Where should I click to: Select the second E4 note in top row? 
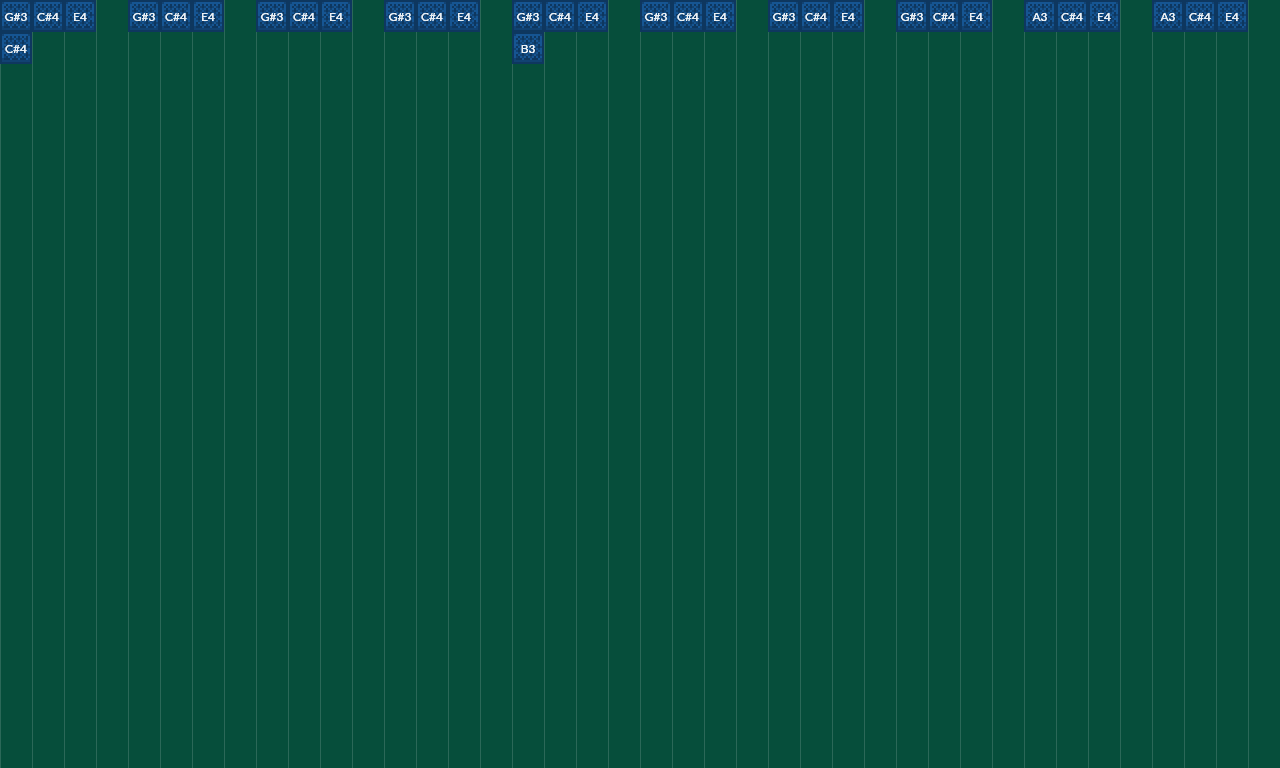(x=208, y=16)
